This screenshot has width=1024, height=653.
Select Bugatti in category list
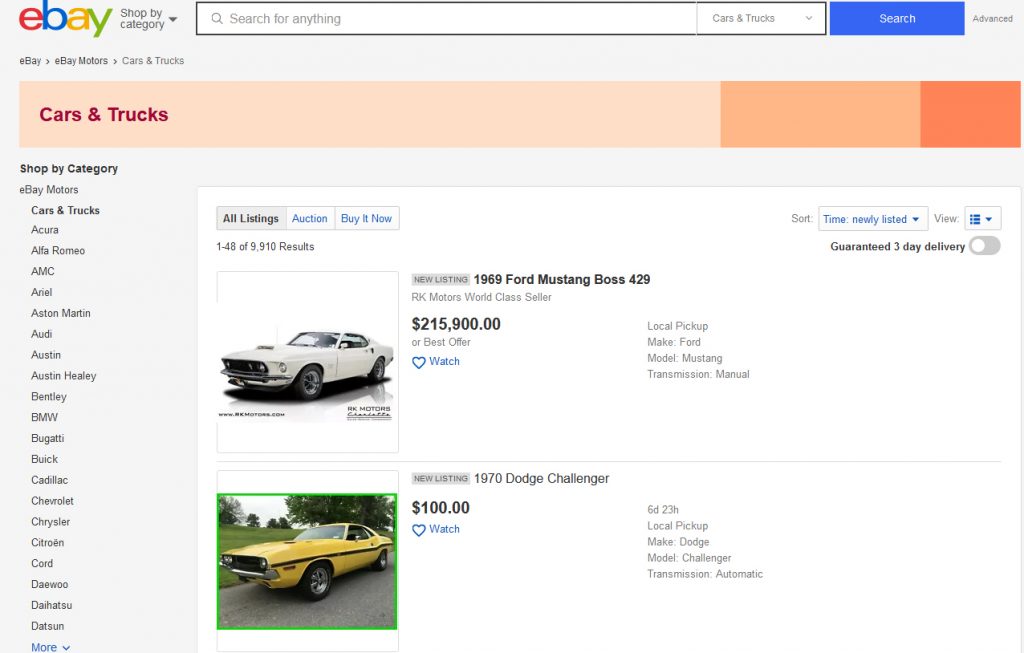pos(48,438)
